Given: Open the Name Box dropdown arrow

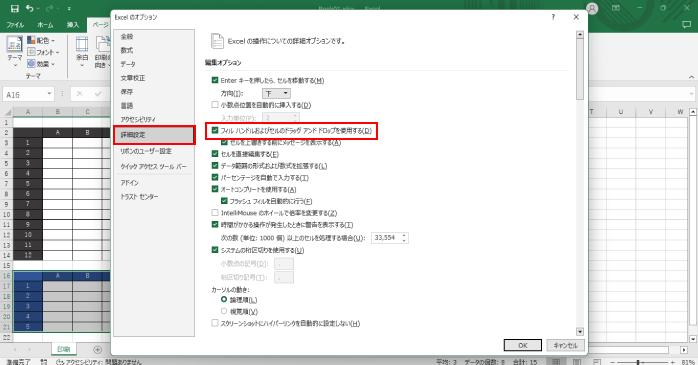Looking at the screenshot, I should 49,94.
